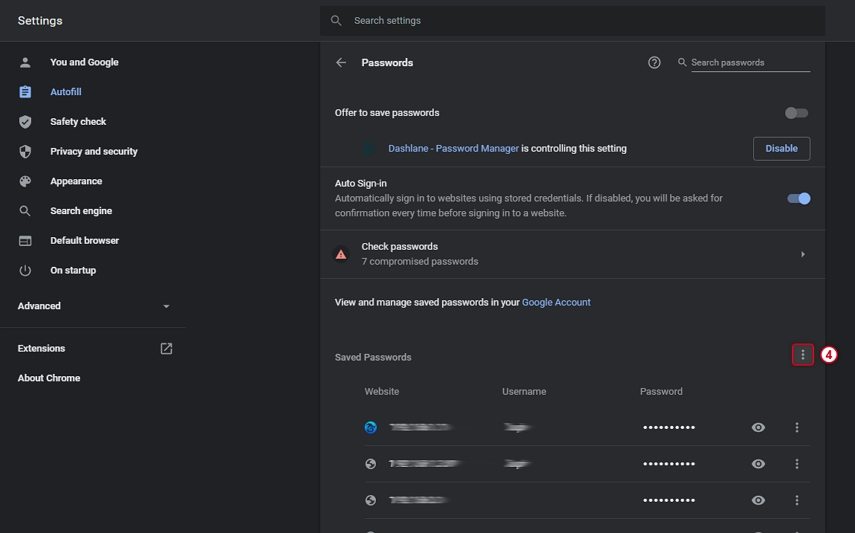
Task: Show password for first saved entry
Action: pos(758,427)
